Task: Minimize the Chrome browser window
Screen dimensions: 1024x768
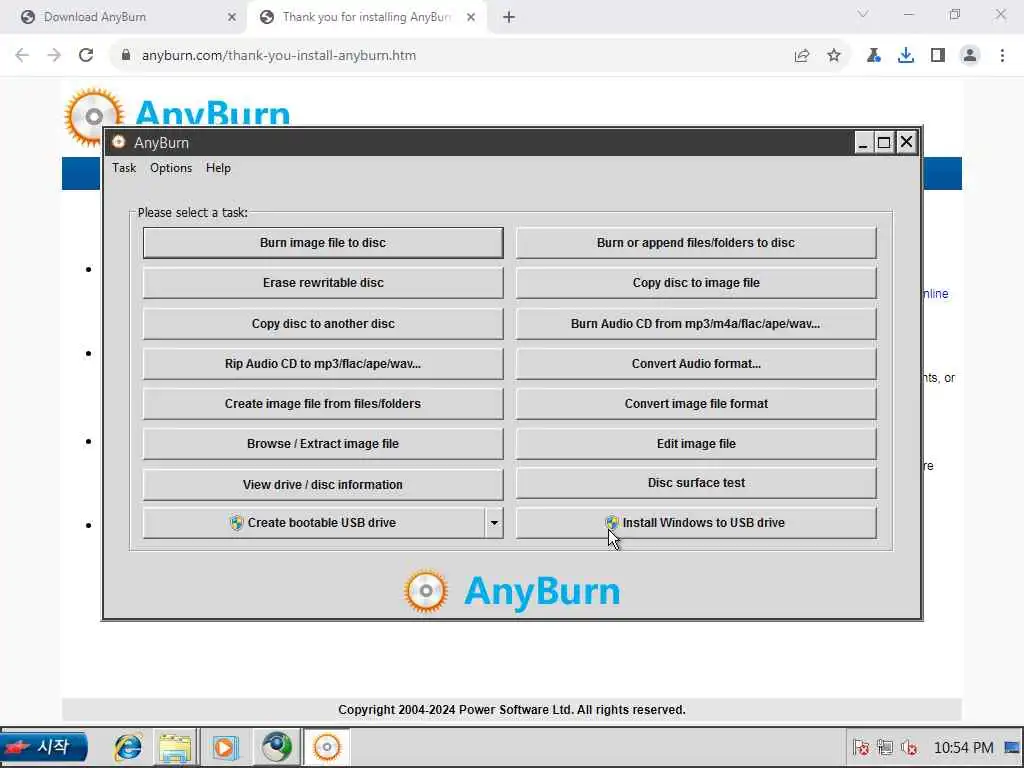Action: pos(908,14)
